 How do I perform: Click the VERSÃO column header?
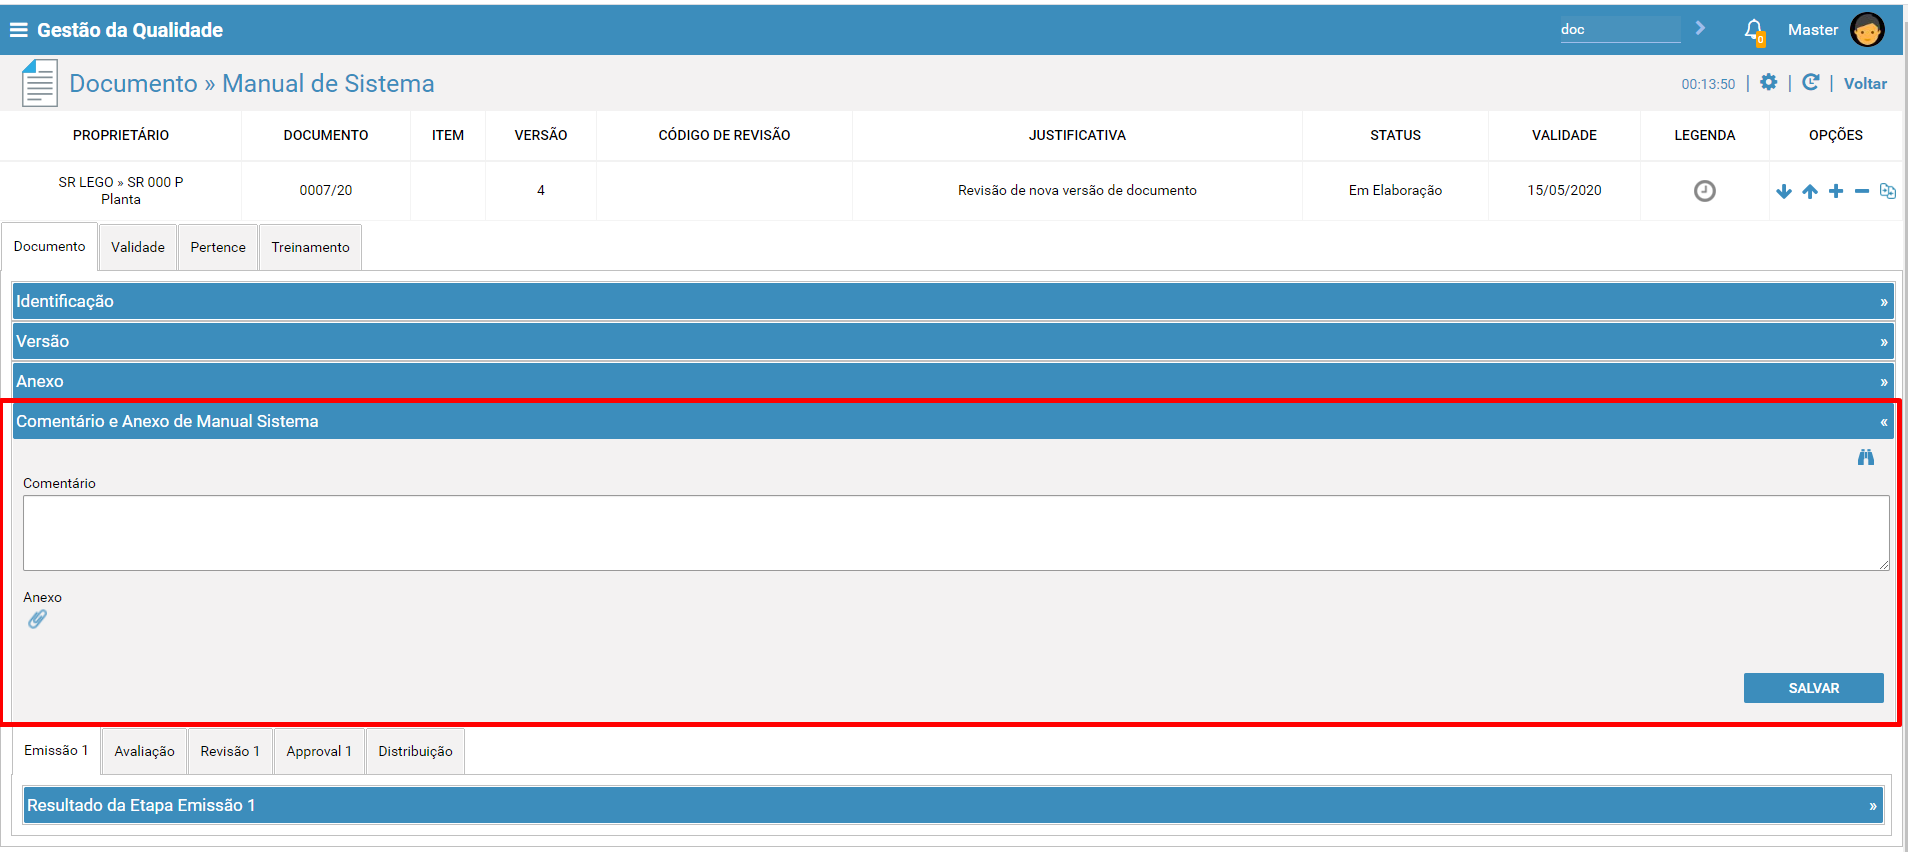coord(541,135)
